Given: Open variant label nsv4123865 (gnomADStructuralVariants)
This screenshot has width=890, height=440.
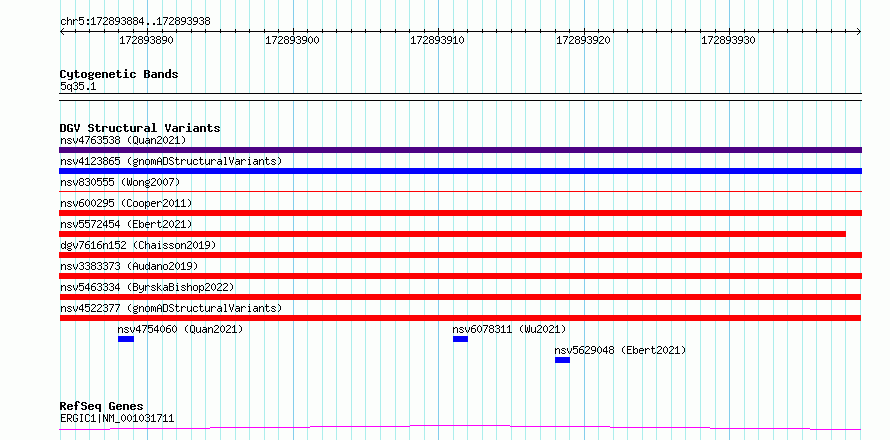Looking at the screenshot, I should [171, 161].
